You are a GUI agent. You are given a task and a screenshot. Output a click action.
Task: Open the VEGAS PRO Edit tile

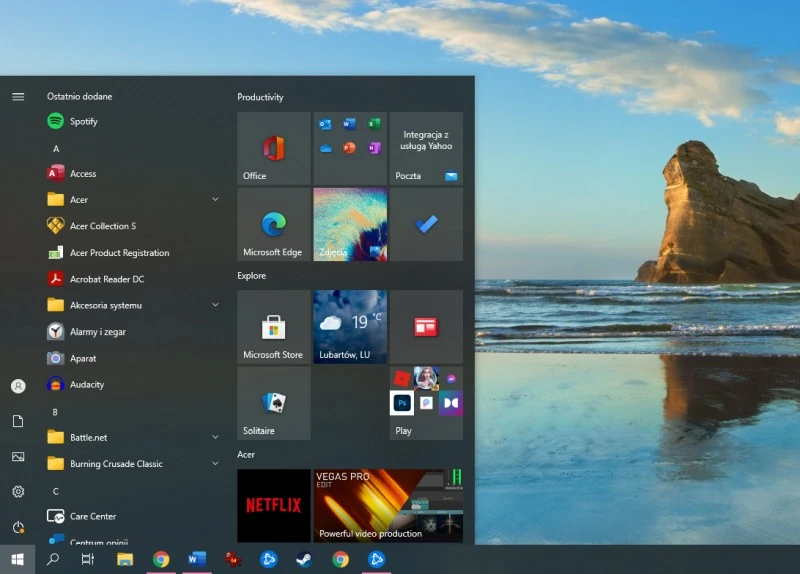[x=388, y=506]
